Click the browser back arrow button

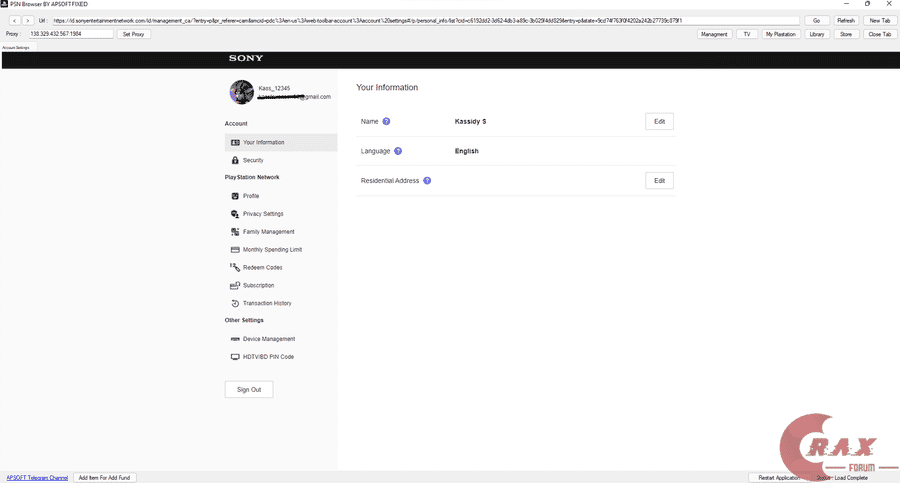point(14,21)
